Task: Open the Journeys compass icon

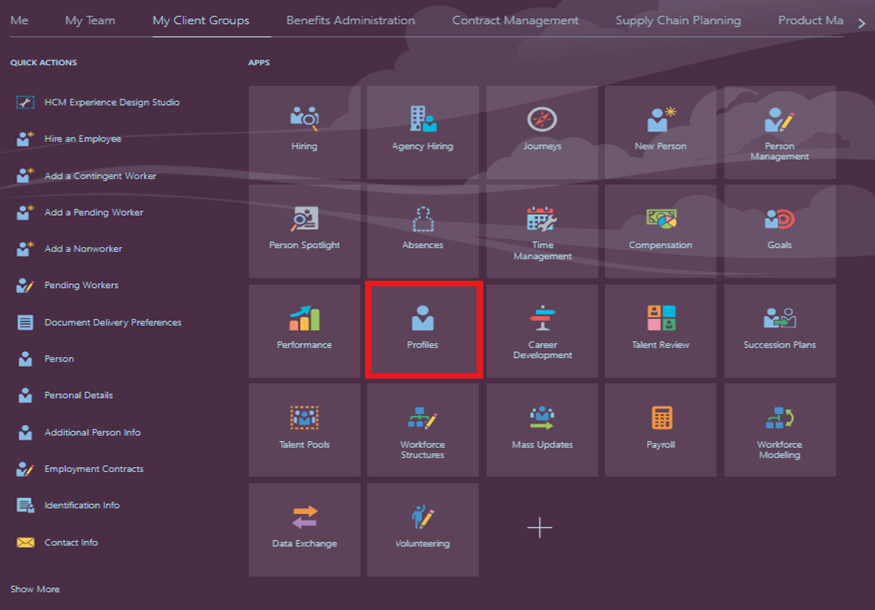Action: coord(542,120)
